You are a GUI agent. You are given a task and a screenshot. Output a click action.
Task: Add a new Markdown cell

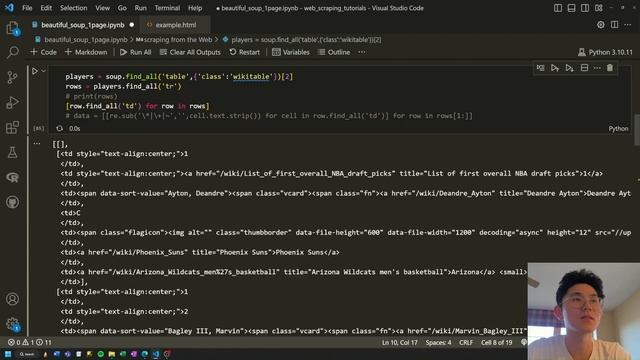(86, 52)
